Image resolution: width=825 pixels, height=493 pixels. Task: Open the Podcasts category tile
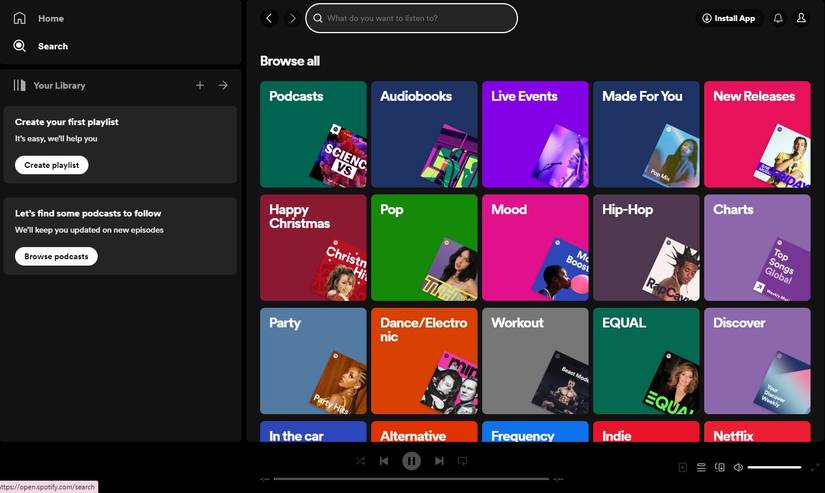tap(313, 134)
